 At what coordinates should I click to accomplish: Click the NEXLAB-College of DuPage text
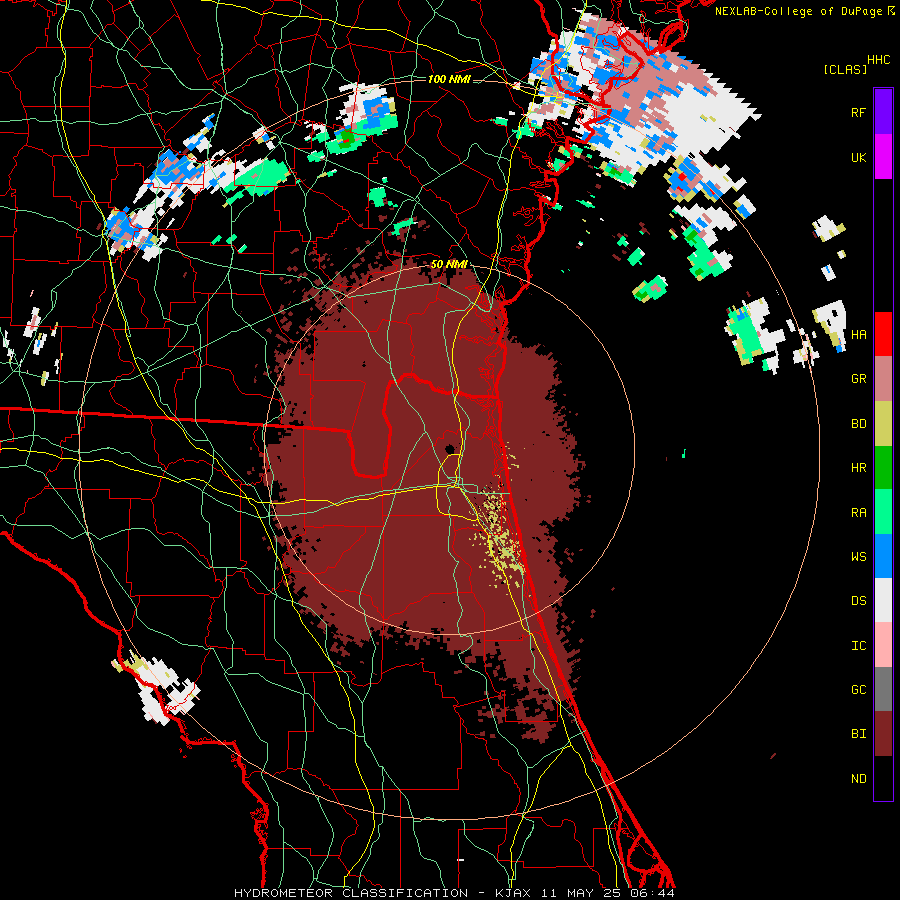(798, 11)
